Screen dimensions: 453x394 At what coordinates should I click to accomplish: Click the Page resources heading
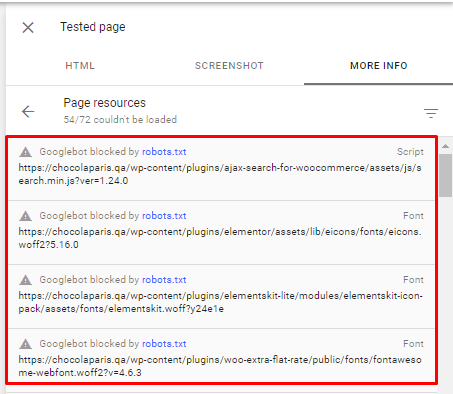click(x=105, y=103)
